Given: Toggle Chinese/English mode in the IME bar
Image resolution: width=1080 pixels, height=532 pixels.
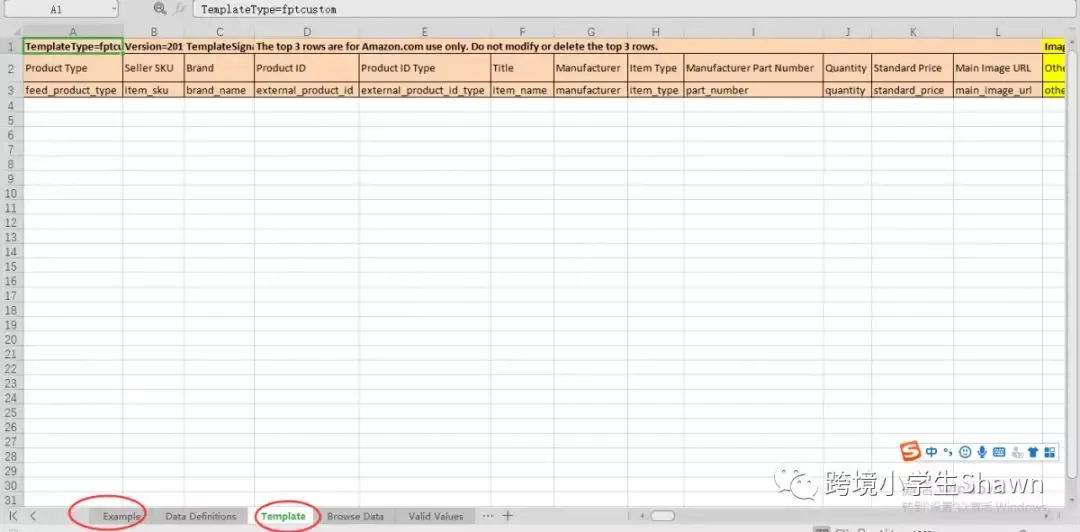Looking at the screenshot, I should [931, 452].
